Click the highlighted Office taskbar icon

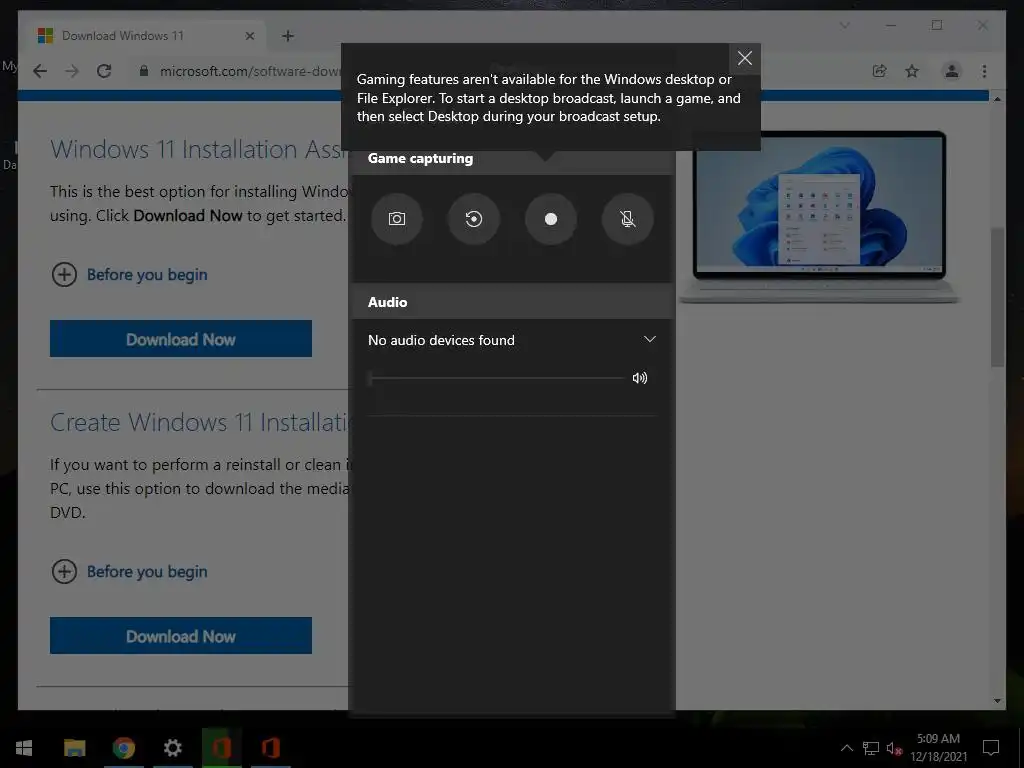tap(221, 748)
